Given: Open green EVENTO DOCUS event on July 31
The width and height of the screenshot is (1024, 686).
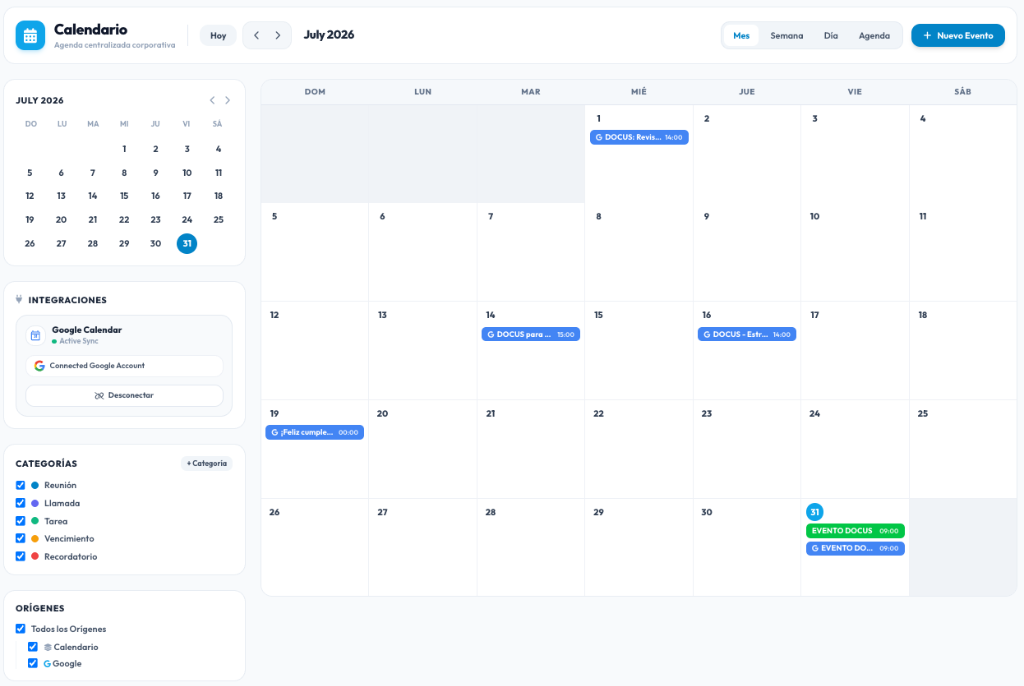Looking at the screenshot, I should pyautogui.click(x=855, y=531).
